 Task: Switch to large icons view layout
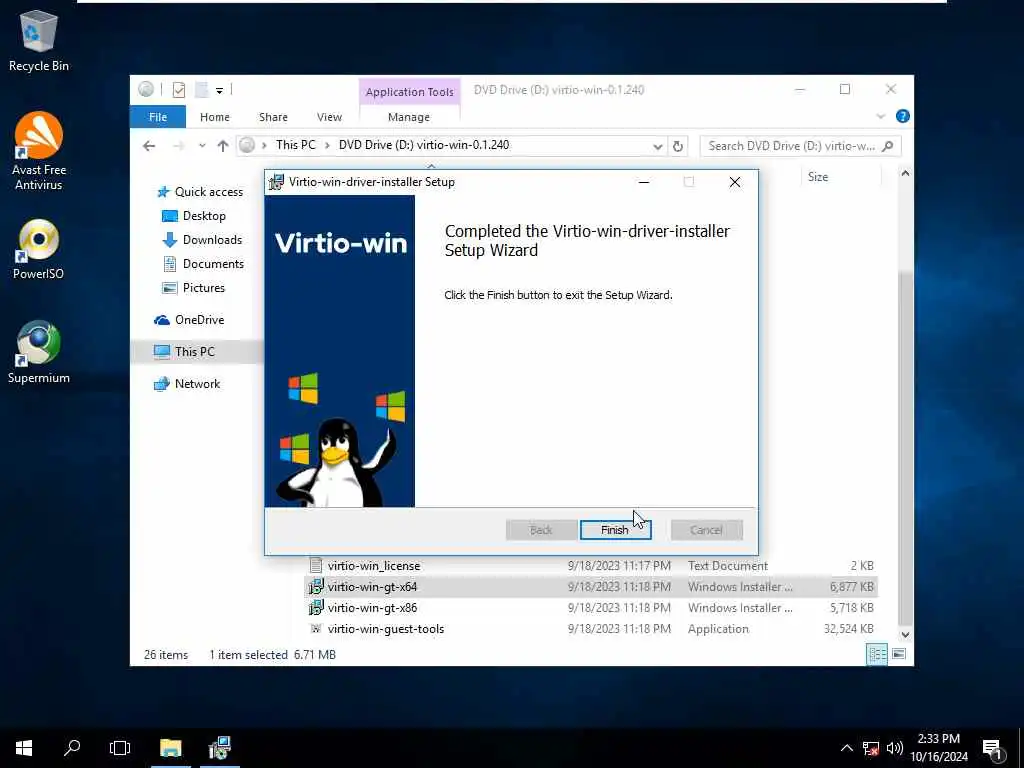[899, 654]
